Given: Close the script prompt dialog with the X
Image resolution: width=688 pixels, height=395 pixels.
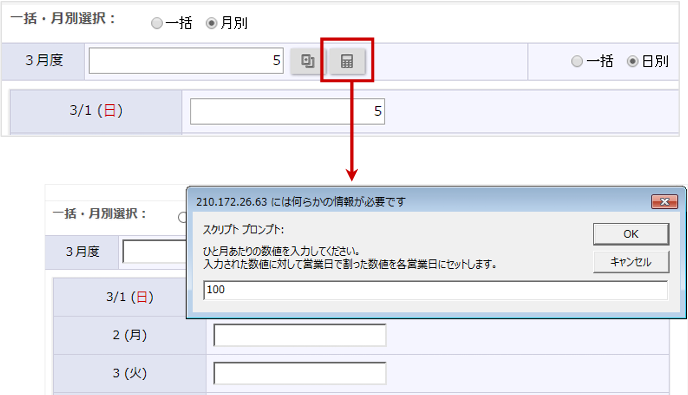Looking at the screenshot, I should pos(664,201).
